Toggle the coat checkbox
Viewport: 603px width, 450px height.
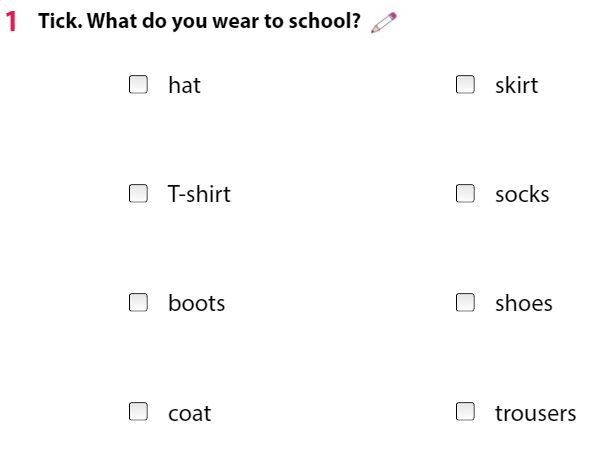pos(138,411)
